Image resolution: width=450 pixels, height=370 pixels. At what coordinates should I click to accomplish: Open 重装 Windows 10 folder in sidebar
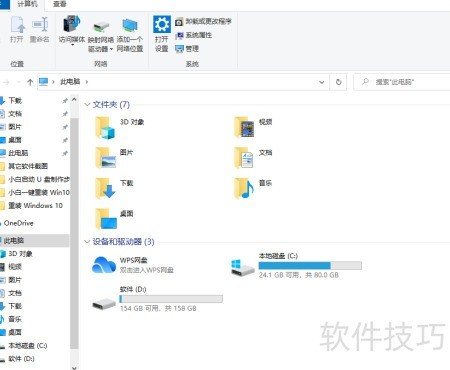(35, 206)
